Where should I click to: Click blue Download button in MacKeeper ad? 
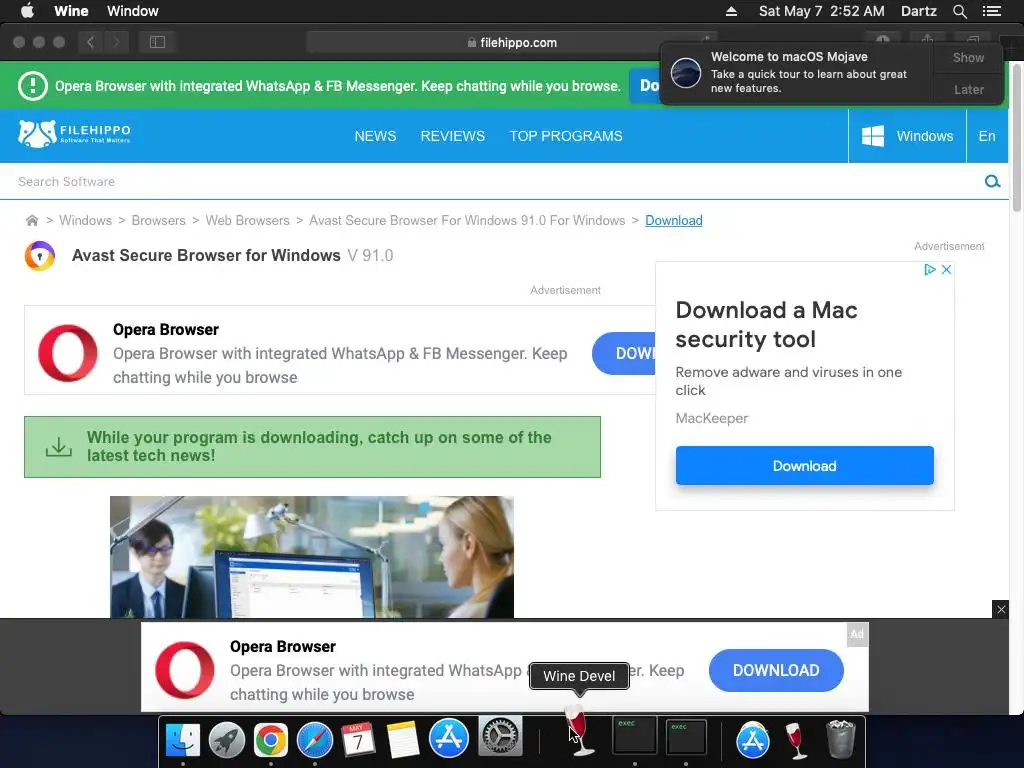[805, 466]
